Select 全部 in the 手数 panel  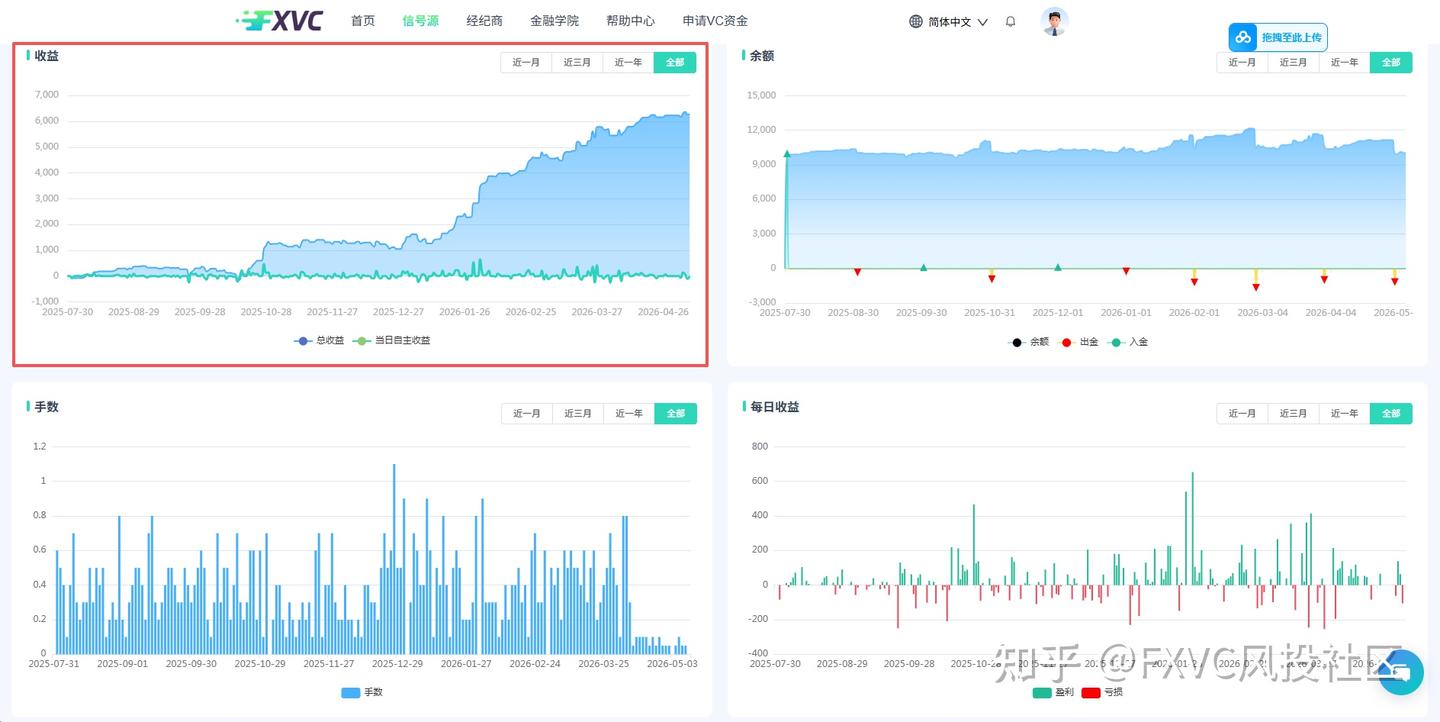click(676, 413)
